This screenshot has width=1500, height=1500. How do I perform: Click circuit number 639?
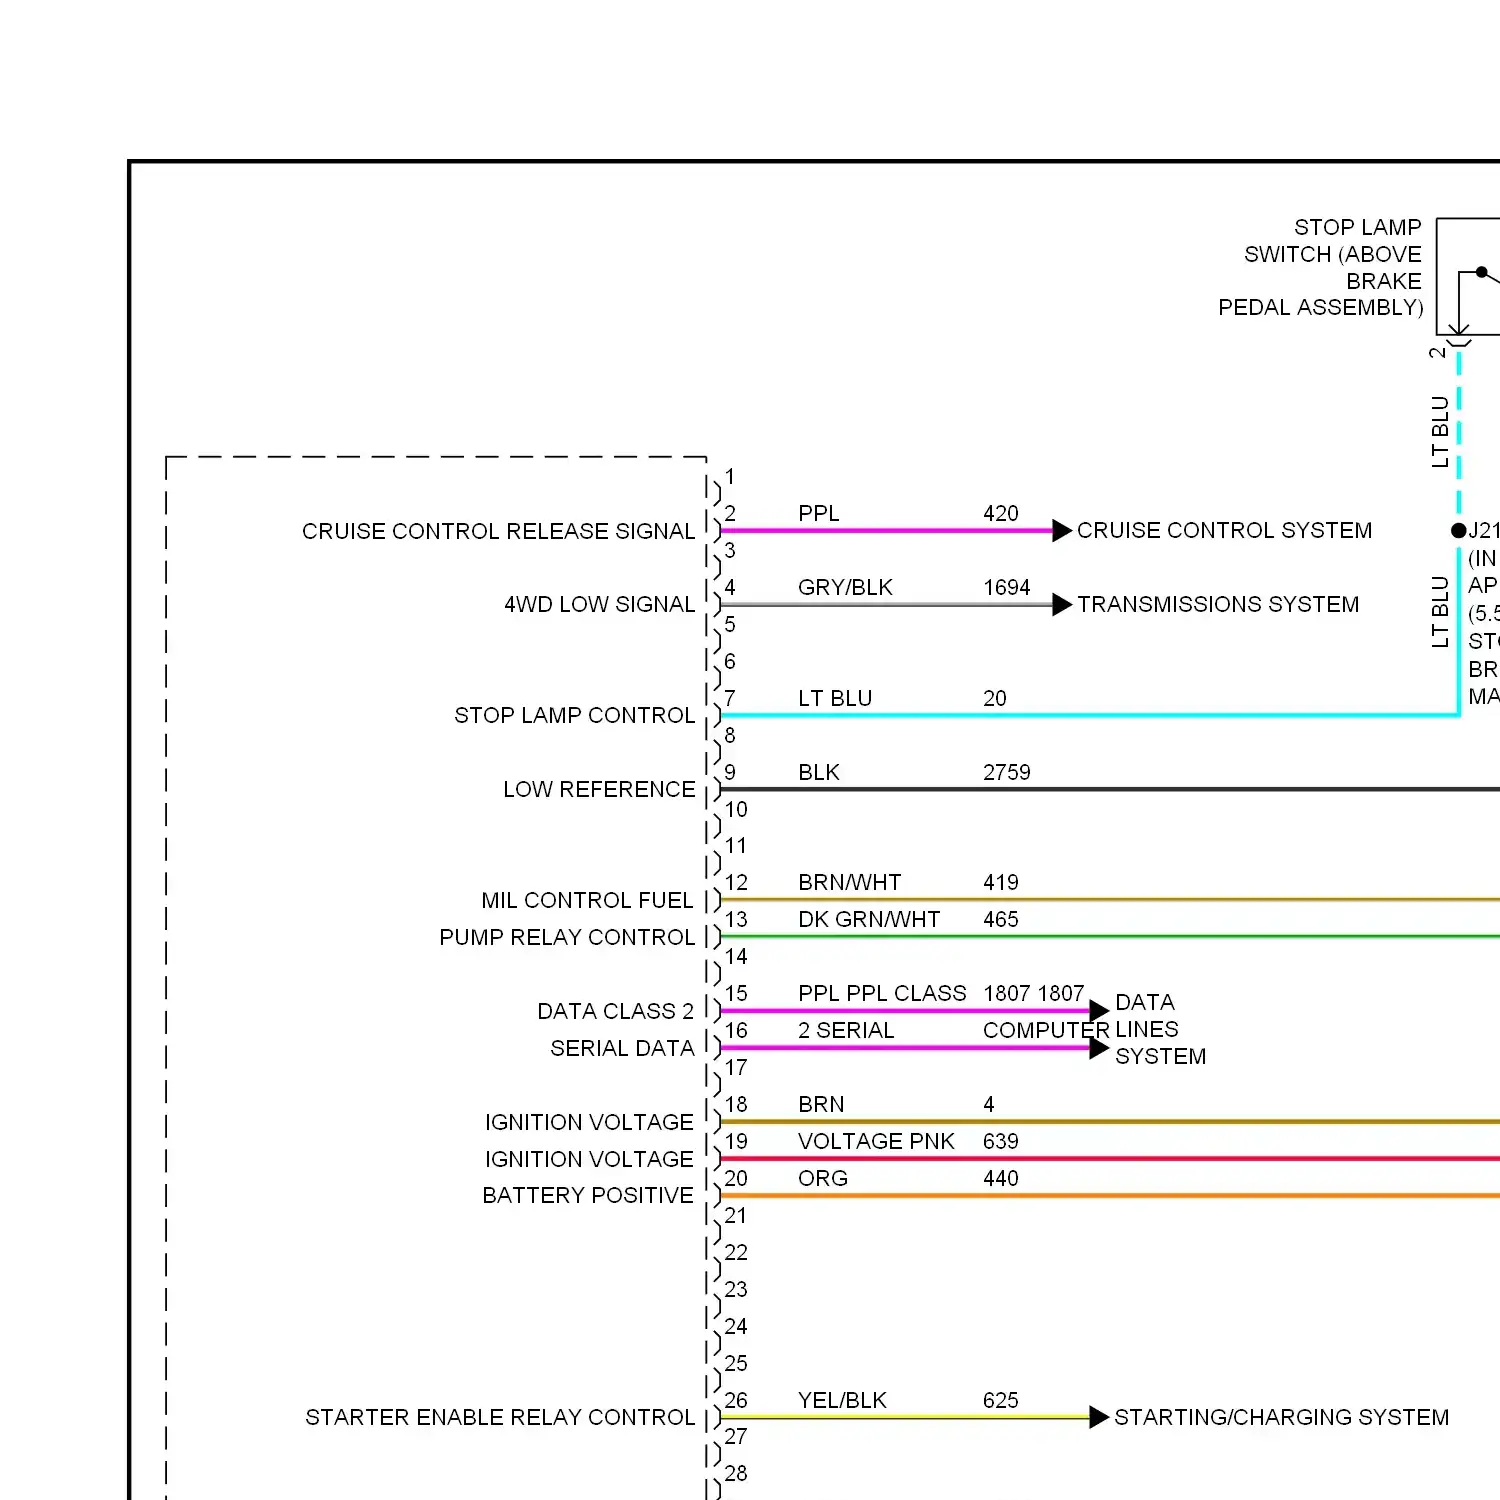click(x=1000, y=1141)
